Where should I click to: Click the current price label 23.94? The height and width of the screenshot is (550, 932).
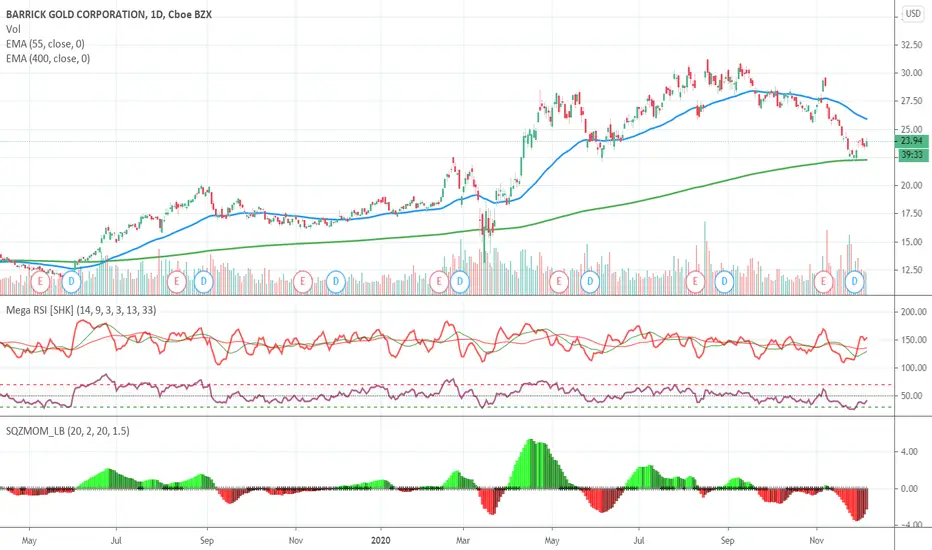[911, 141]
